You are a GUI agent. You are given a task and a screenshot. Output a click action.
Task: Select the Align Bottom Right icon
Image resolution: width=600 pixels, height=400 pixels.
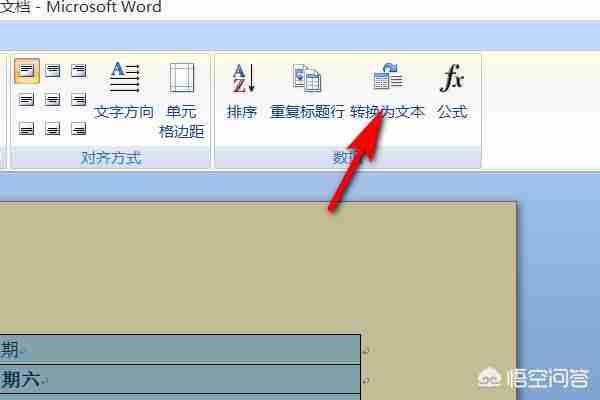tap(79, 129)
